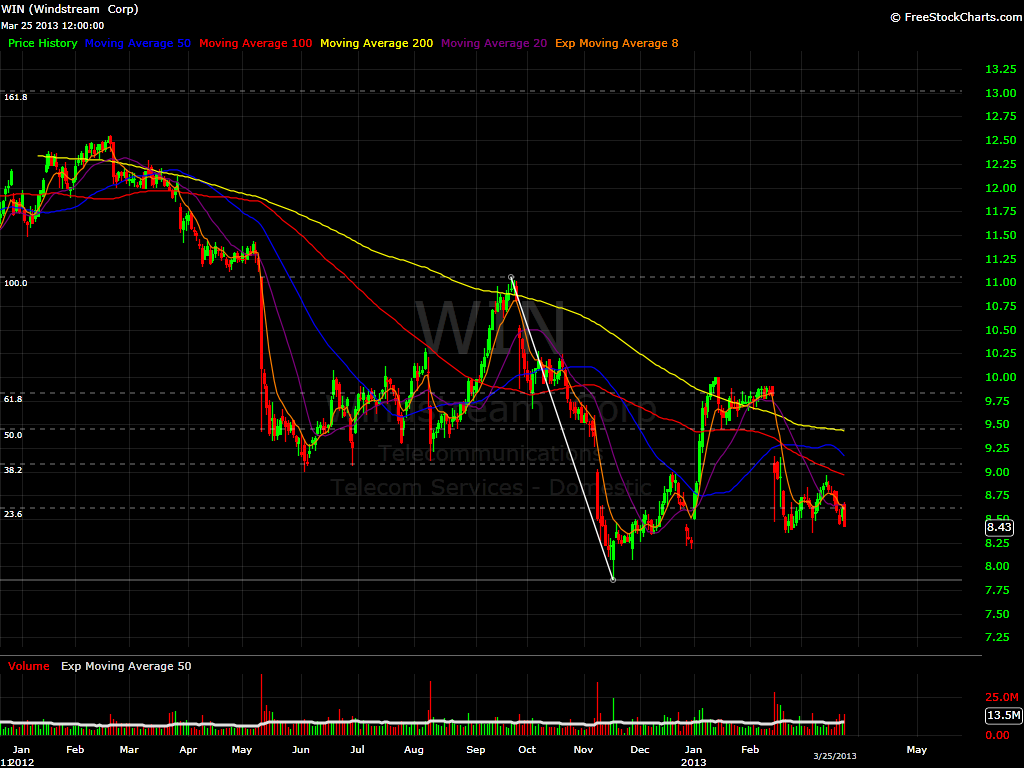Click the 3/25/2013 date marker on the time axis
The height and width of the screenshot is (768, 1024).
tap(833, 757)
